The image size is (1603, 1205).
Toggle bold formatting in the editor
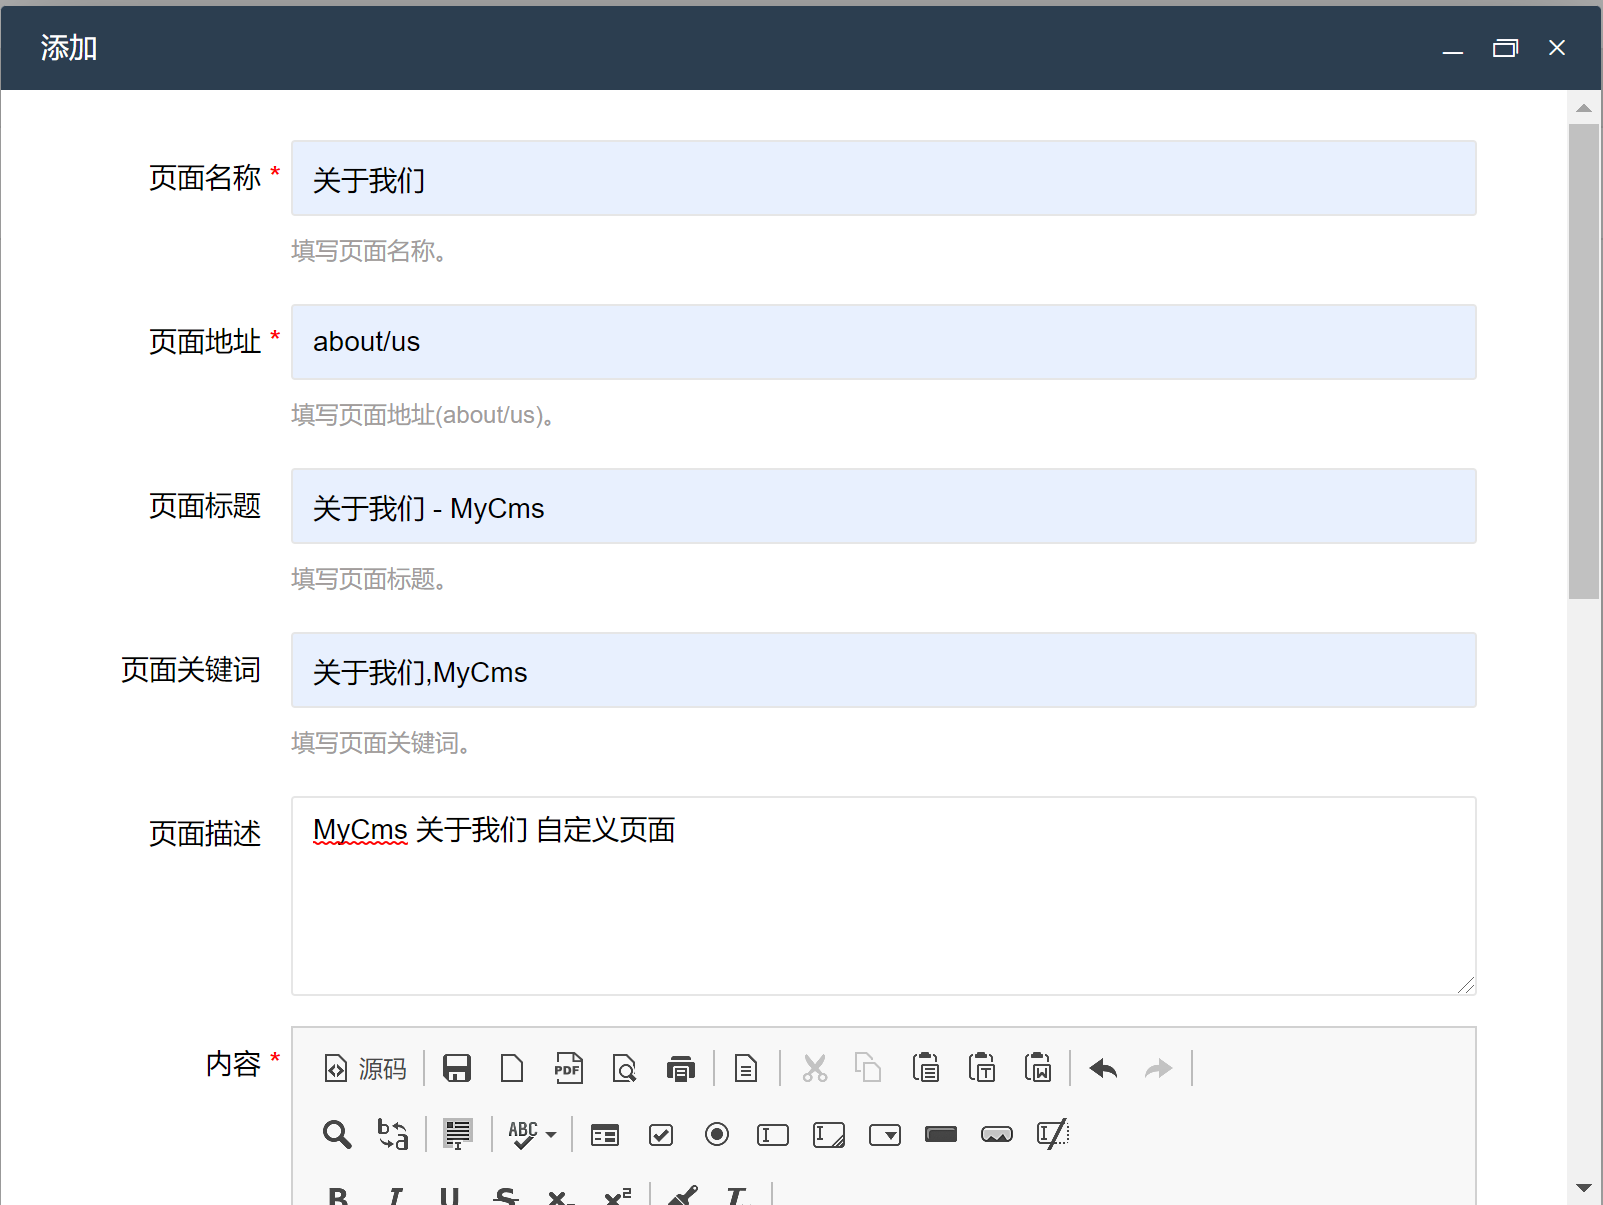click(339, 1195)
